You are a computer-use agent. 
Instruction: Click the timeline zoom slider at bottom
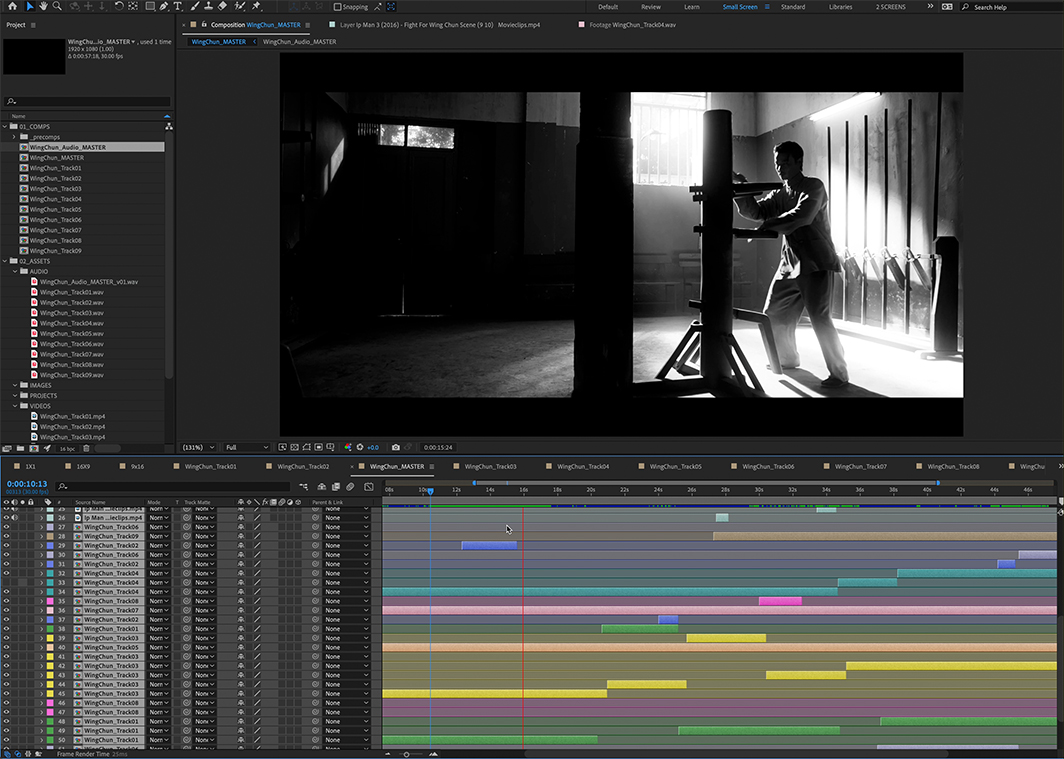pos(407,754)
